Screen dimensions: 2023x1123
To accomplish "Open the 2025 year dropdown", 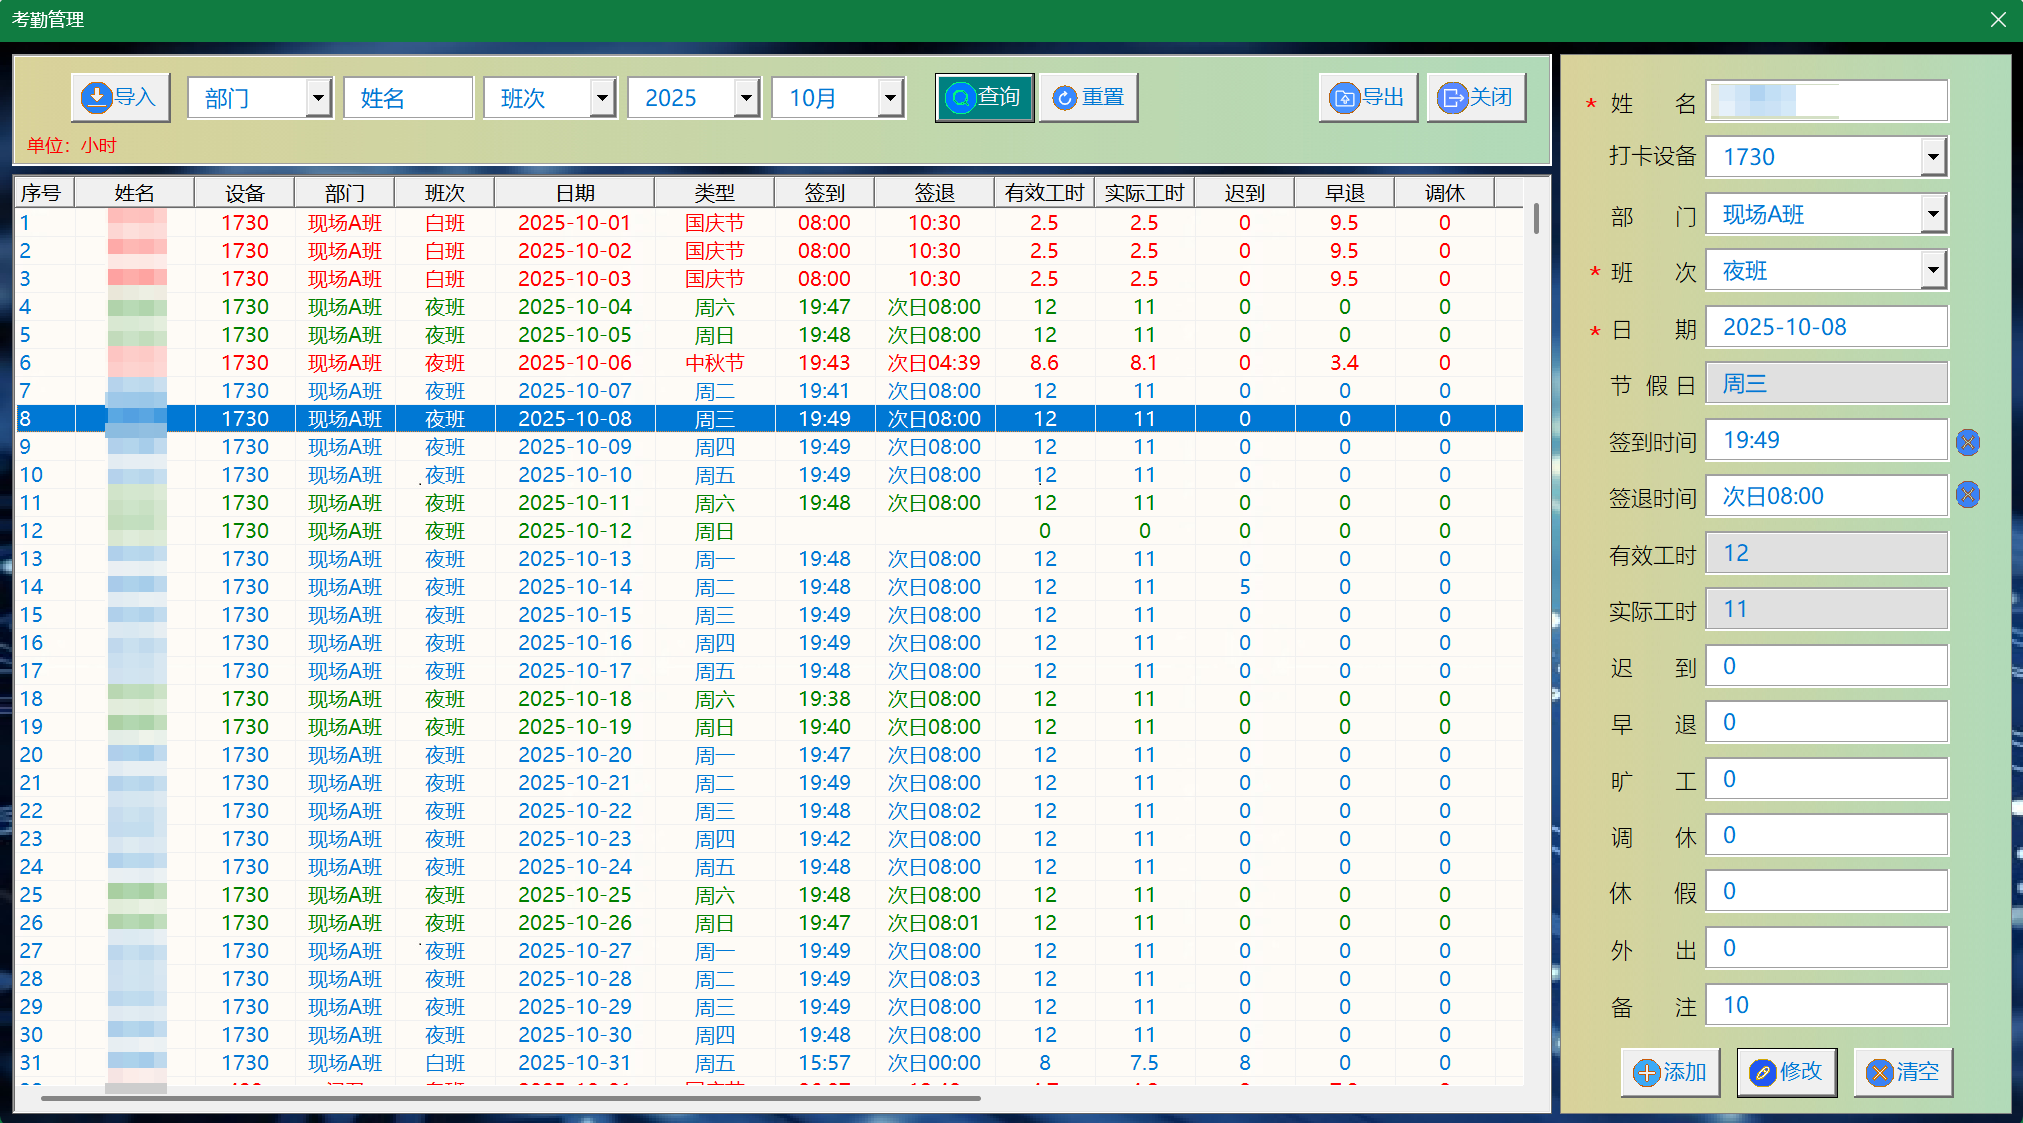I will click(746, 98).
